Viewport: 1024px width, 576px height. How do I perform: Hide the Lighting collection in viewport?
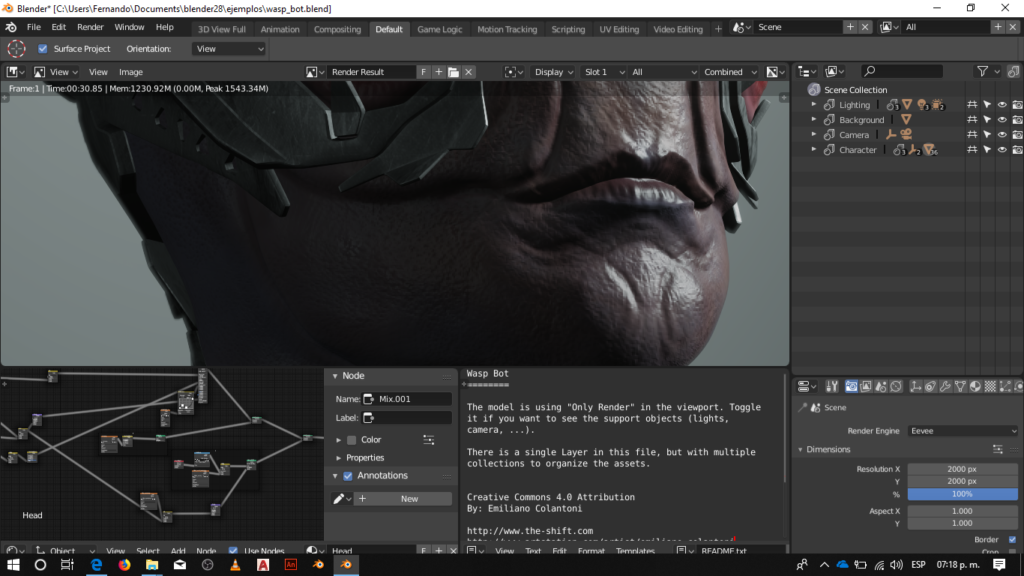coord(1002,105)
